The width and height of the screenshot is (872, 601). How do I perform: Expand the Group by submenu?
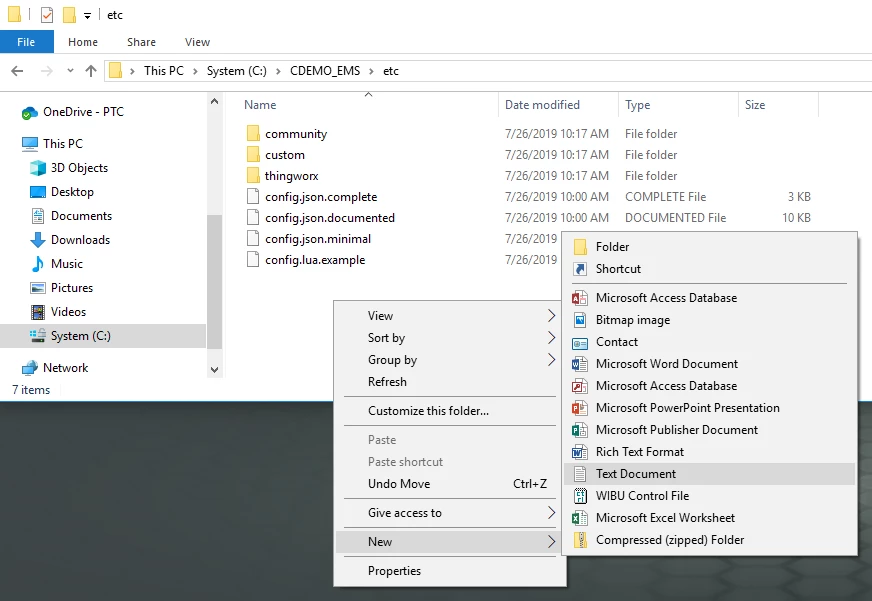(x=551, y=360)
